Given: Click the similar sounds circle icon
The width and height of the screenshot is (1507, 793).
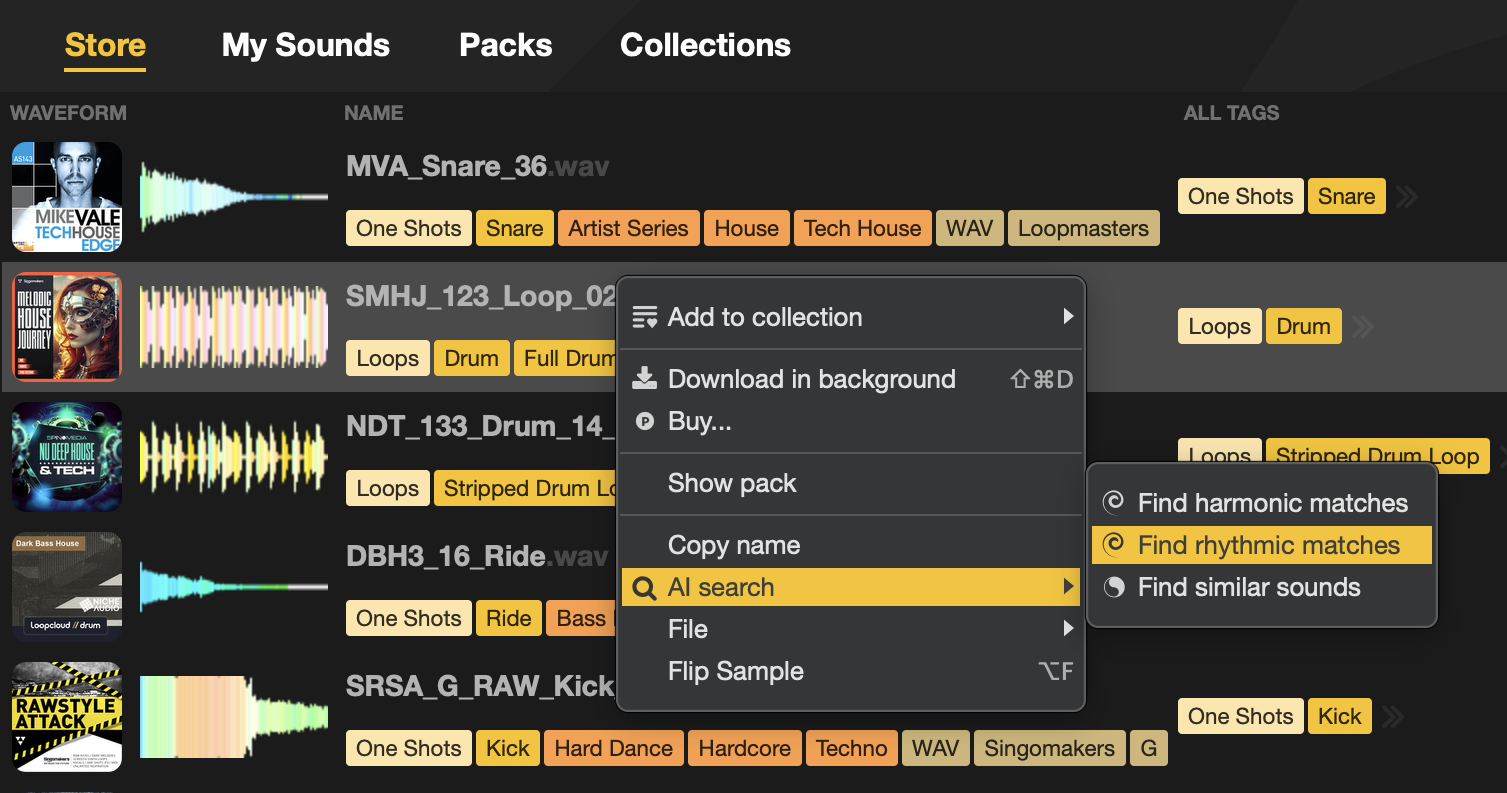Looking at the screenshot, I should click(1113, 587).
